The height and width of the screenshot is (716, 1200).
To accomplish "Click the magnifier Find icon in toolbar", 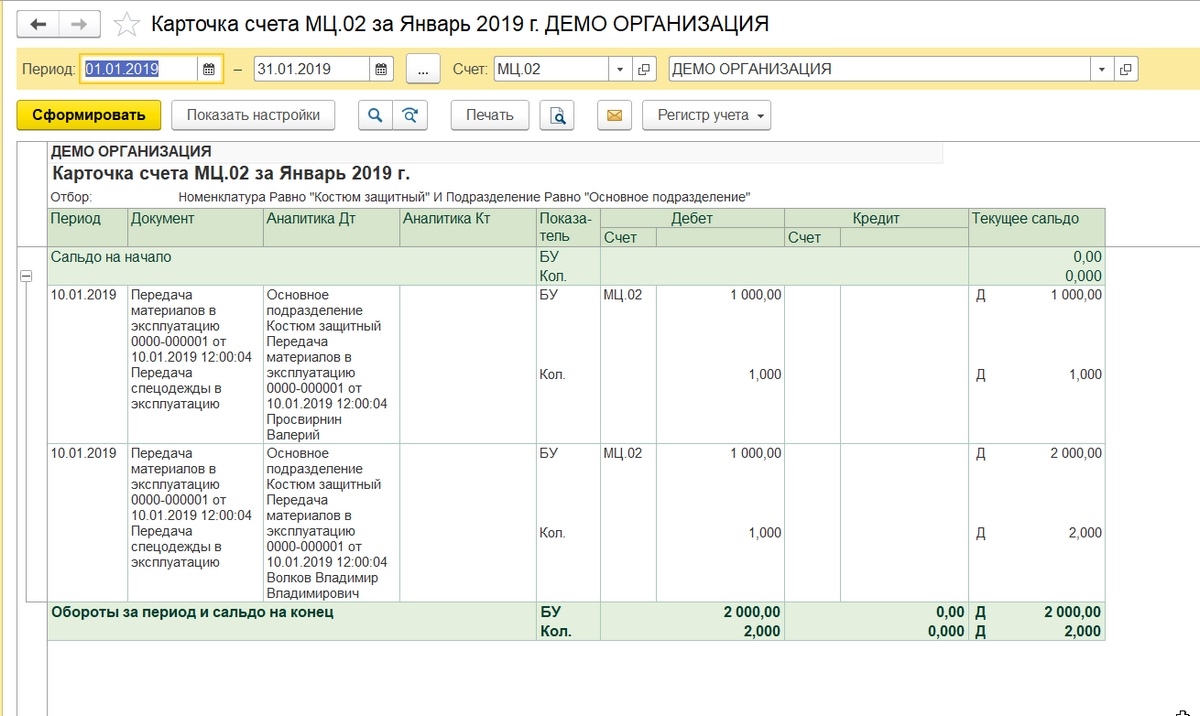I will click(375, 116).
